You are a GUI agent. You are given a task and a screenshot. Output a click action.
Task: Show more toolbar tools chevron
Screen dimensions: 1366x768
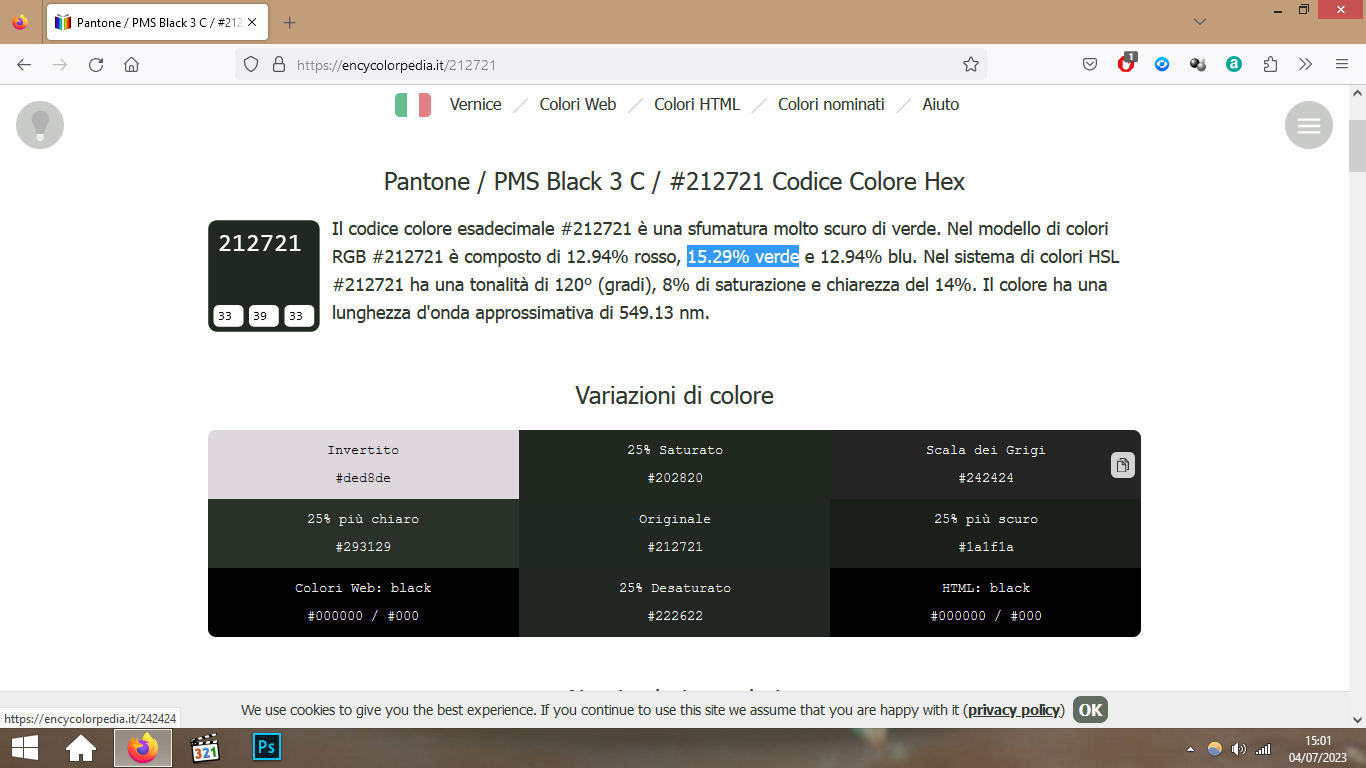(x=1305, y=64)
